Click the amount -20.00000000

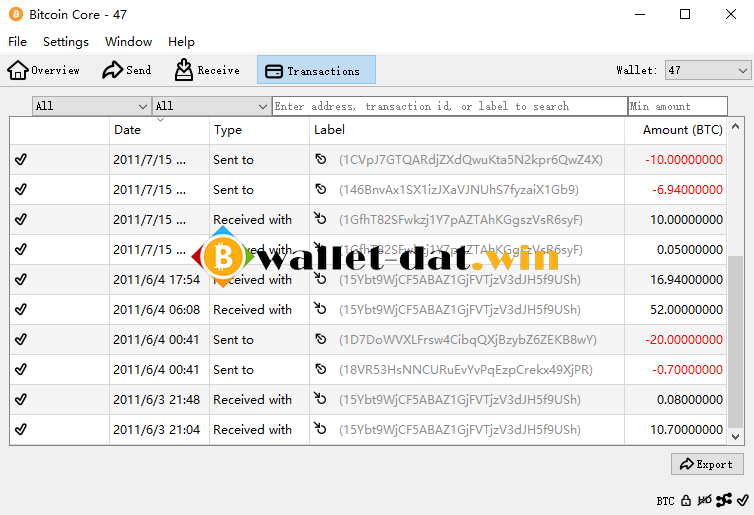(684, 339)
